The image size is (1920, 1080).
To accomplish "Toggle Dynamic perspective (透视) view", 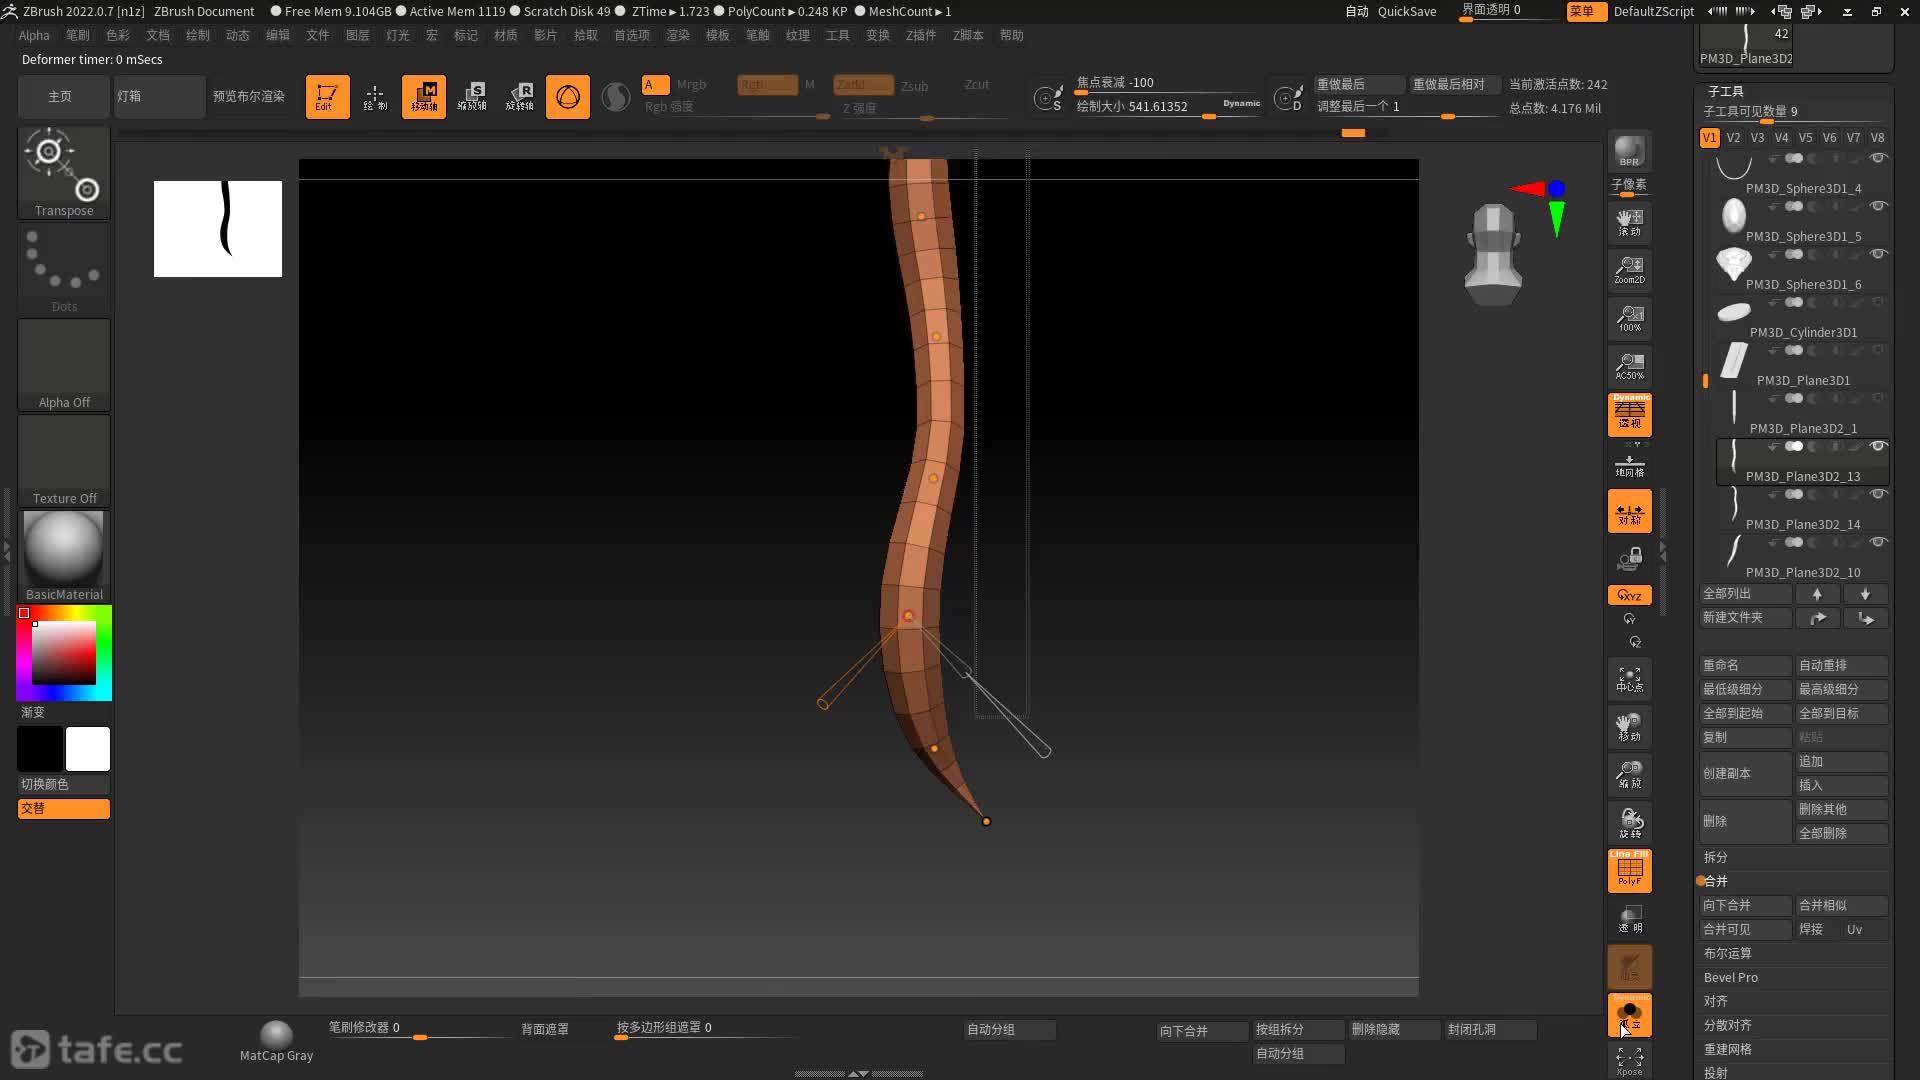I will pyautogui.click(x=1629, y=415).
